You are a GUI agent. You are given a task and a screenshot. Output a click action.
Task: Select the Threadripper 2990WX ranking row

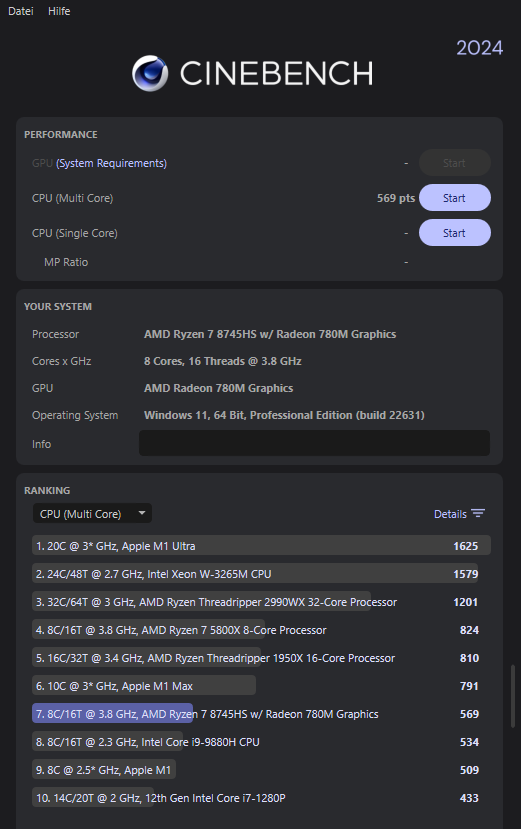pyautogui.click(x=261, y=602)
